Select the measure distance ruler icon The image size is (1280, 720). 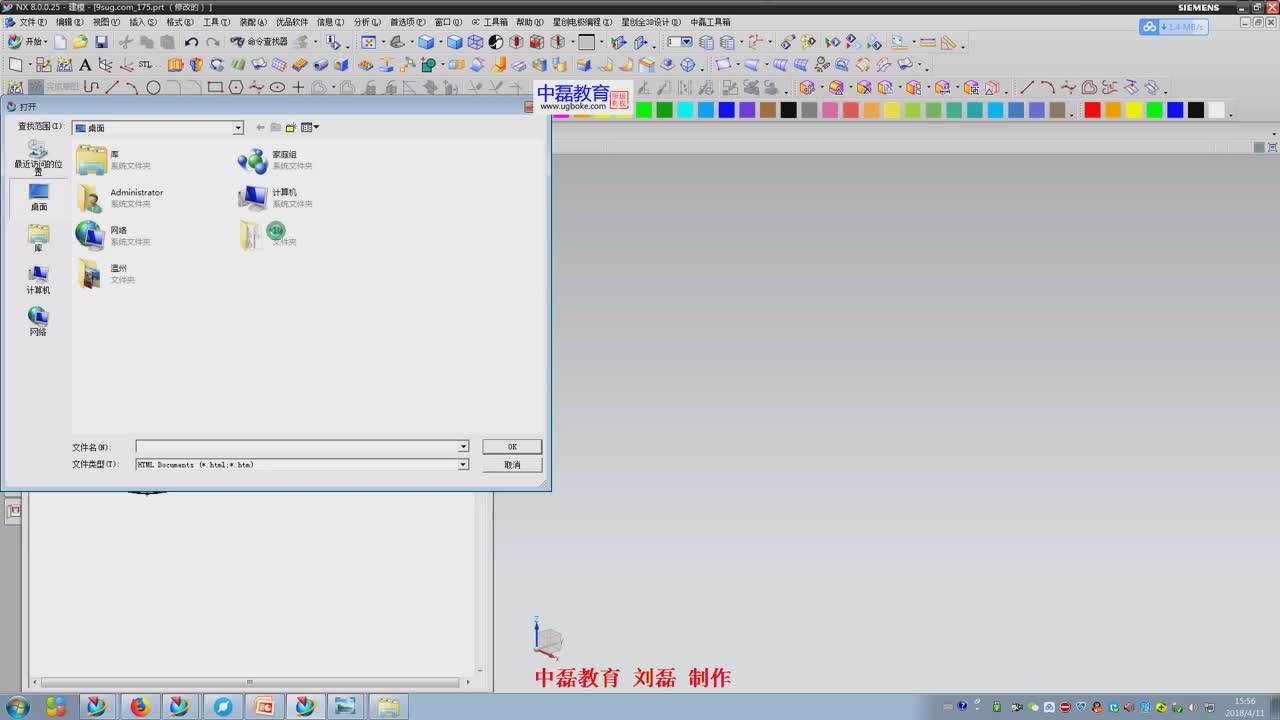[927, 42]
